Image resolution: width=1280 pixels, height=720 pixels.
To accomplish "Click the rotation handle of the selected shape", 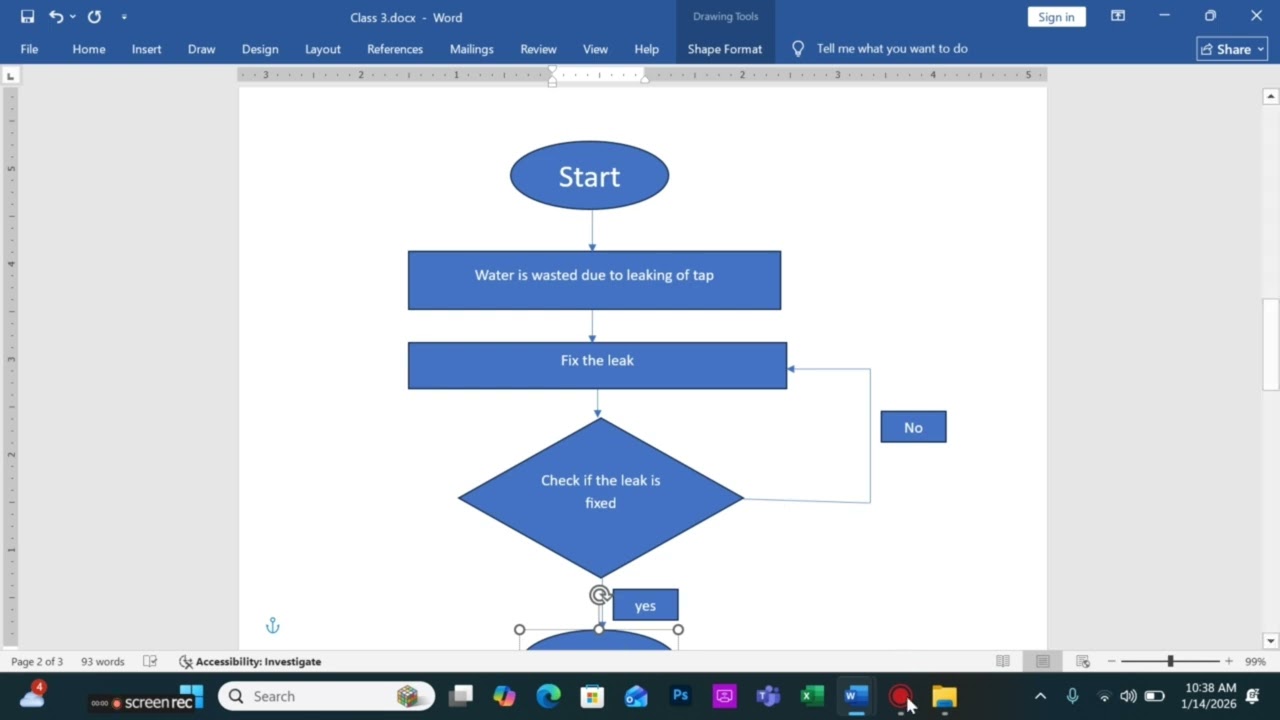I will pos(599,596).
